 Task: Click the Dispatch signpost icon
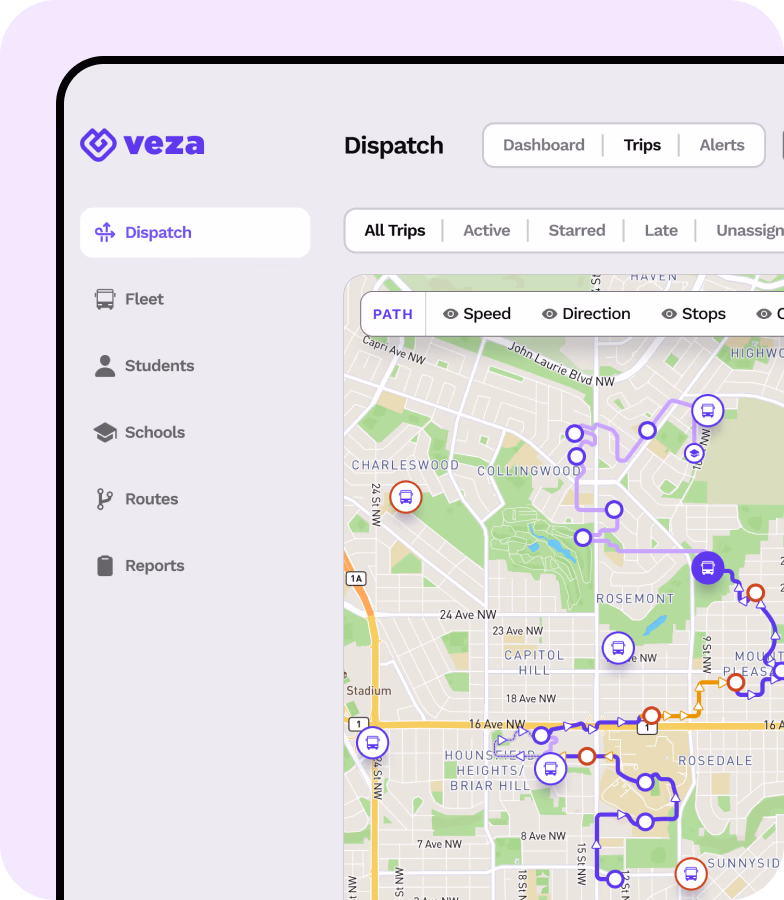click(x=105, y=232)
